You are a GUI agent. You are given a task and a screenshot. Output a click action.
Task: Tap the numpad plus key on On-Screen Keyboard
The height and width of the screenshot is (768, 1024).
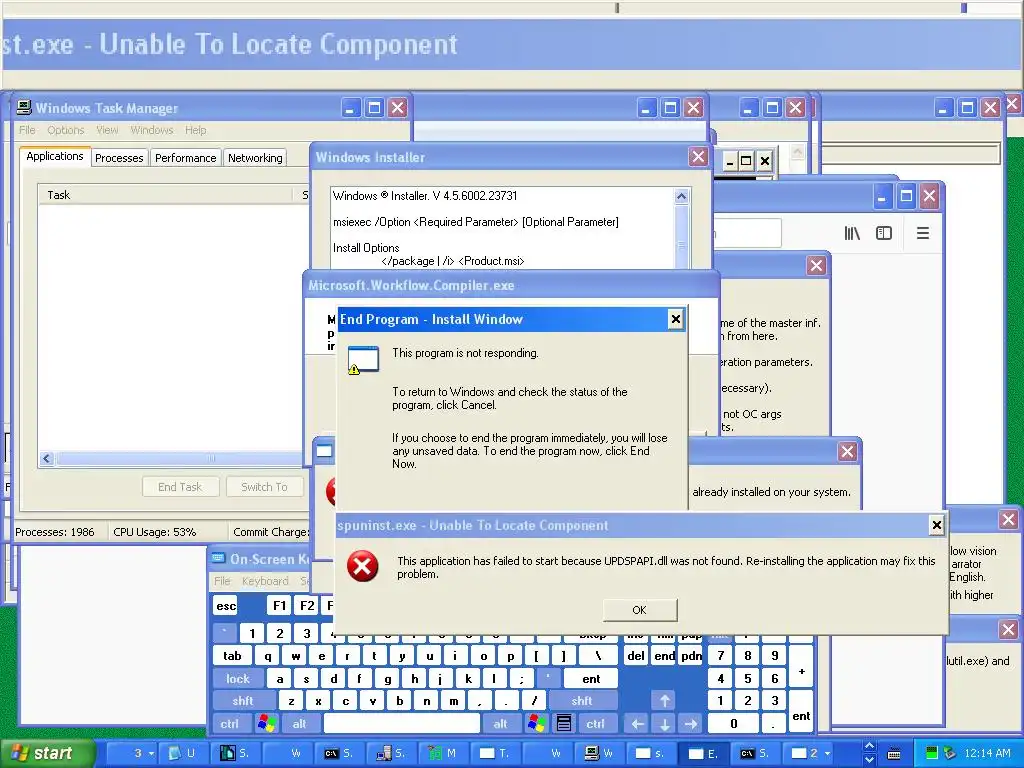point(801,667)
